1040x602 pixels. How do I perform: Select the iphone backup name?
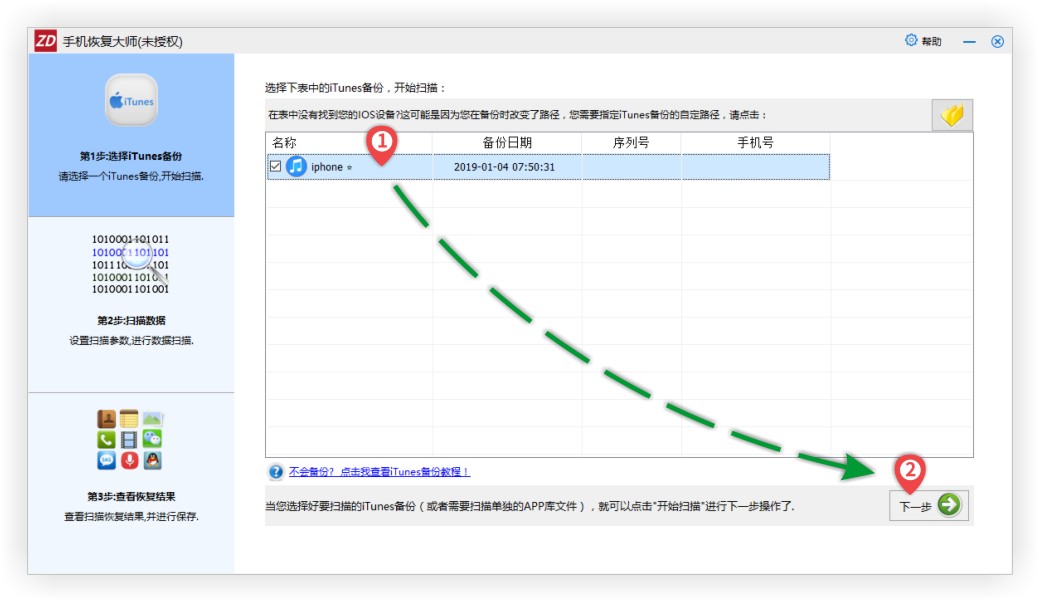point(327,167)
